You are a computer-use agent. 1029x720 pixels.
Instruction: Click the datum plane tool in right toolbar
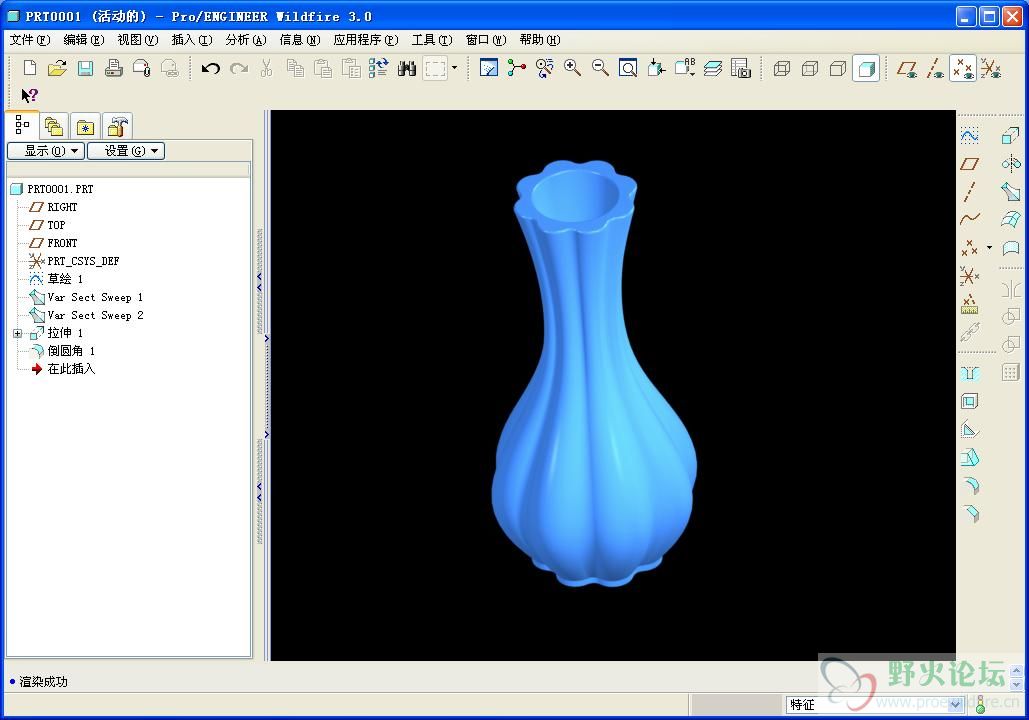[969, 164]
